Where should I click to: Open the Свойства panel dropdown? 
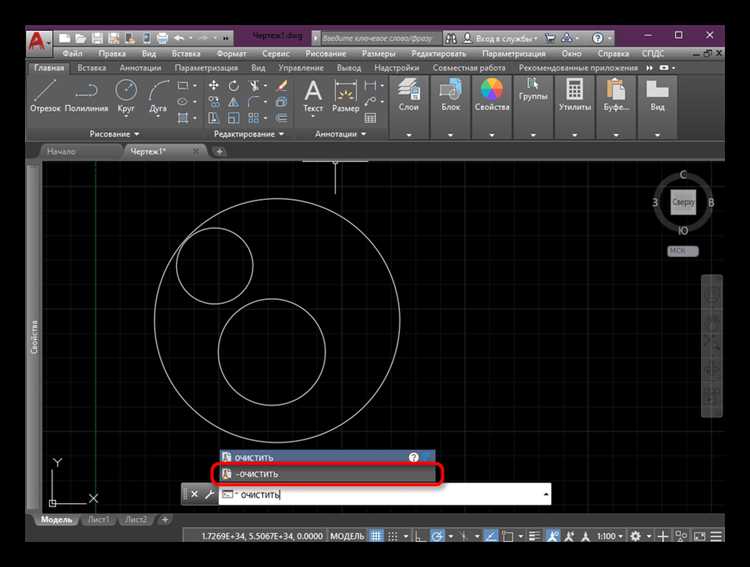pyautogui.click(x=492, y=135)
